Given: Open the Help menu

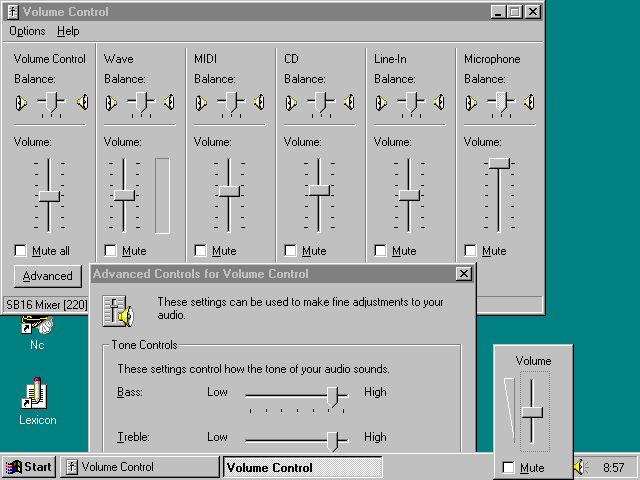Looking at the screenshot, I should tap(68, 31).
